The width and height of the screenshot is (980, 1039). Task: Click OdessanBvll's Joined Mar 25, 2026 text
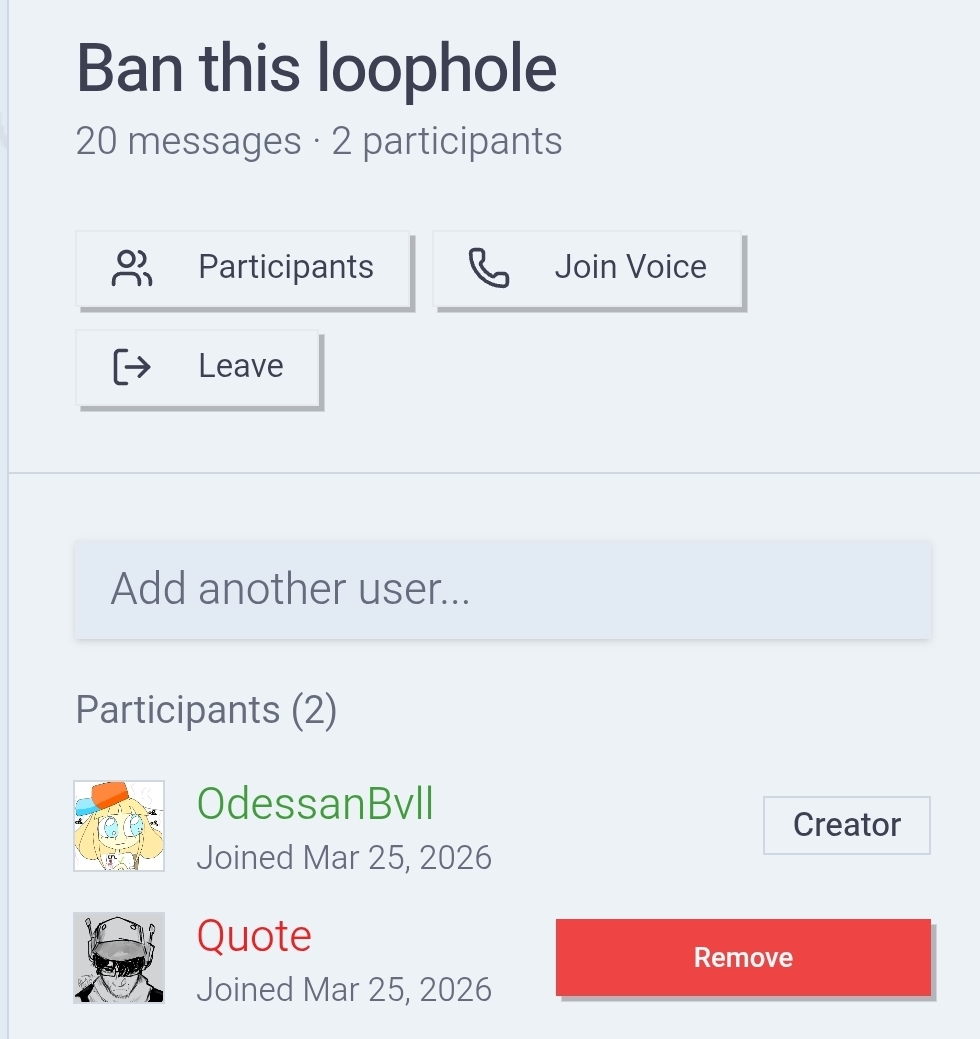click(344, 857)
